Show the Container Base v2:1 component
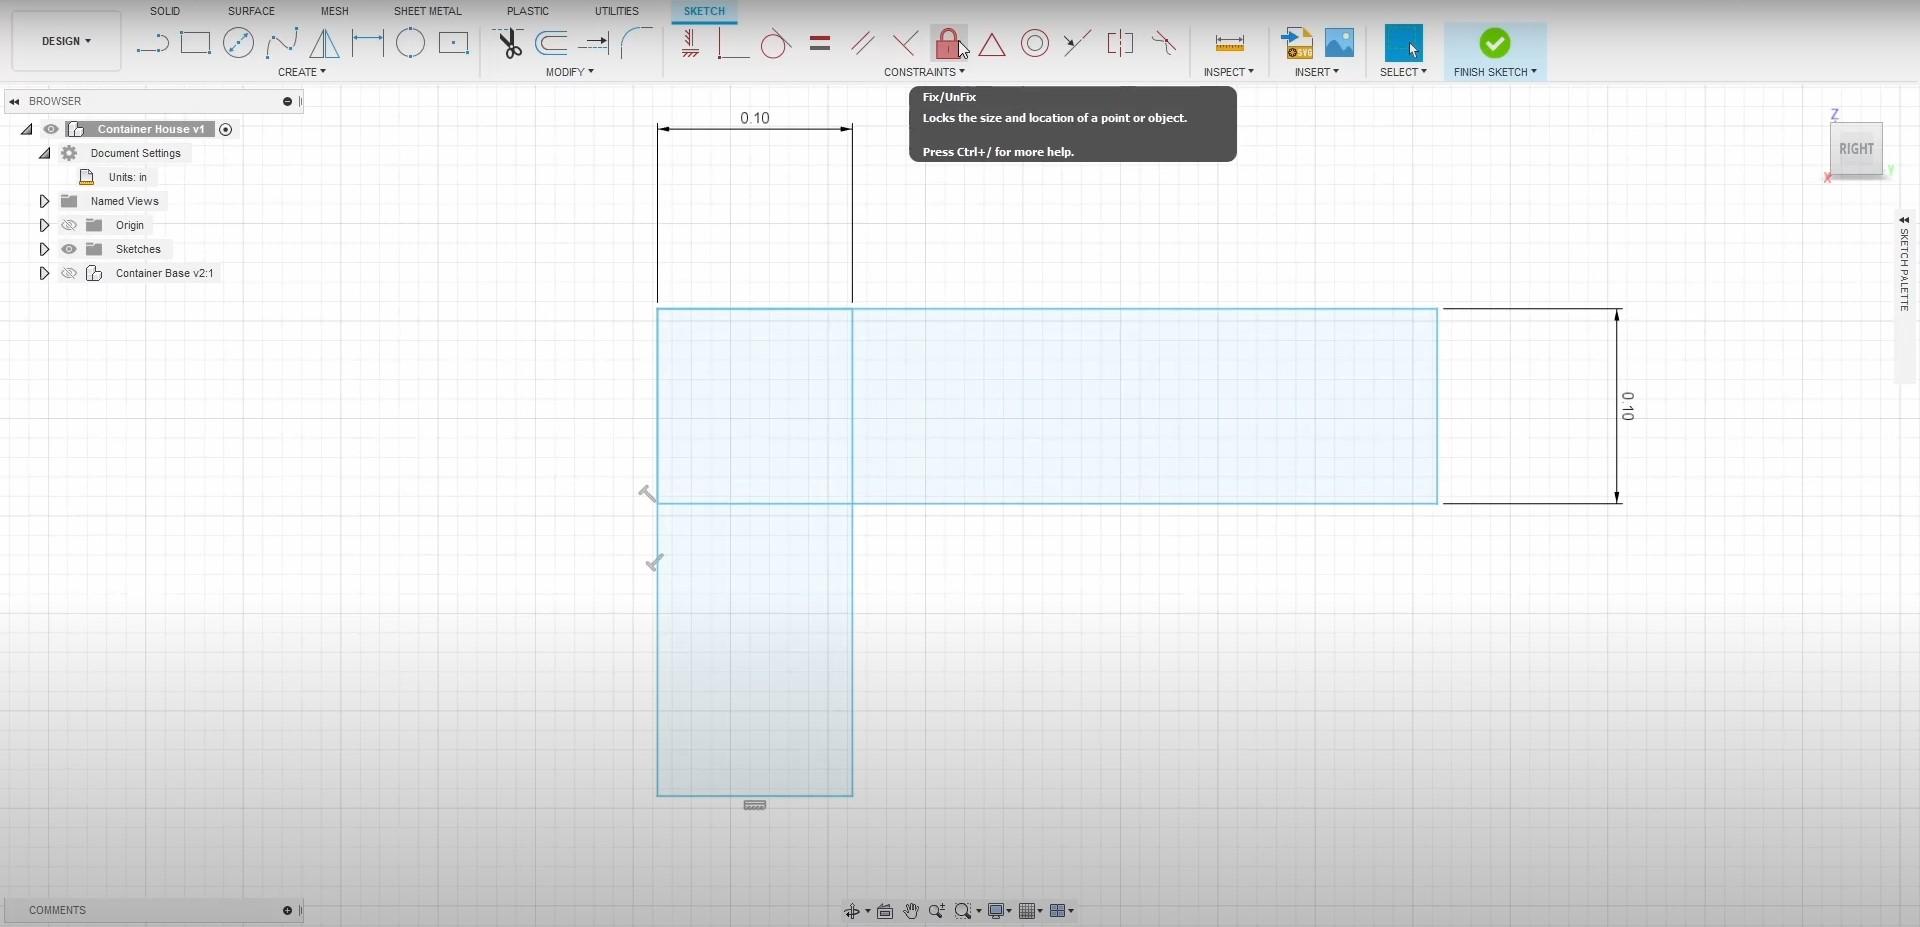1920x927 pixels. coord(69,273)
